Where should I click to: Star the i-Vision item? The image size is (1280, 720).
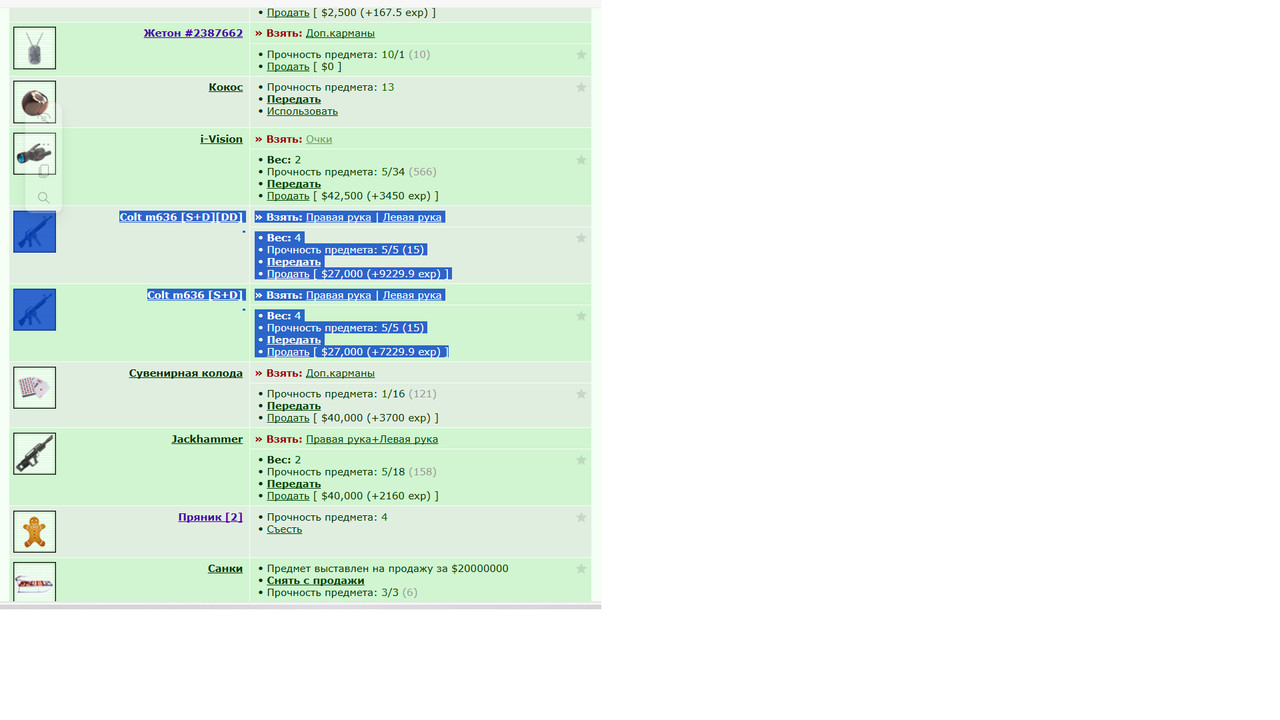point(581,160)
